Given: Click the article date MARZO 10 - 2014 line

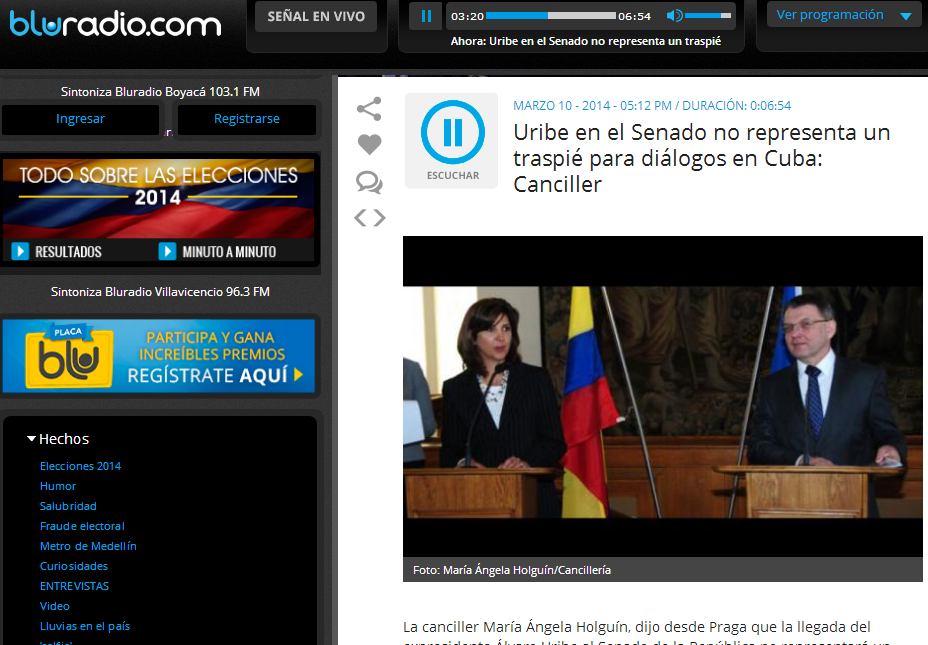Looking at the screenshot, I should (652, 106).
